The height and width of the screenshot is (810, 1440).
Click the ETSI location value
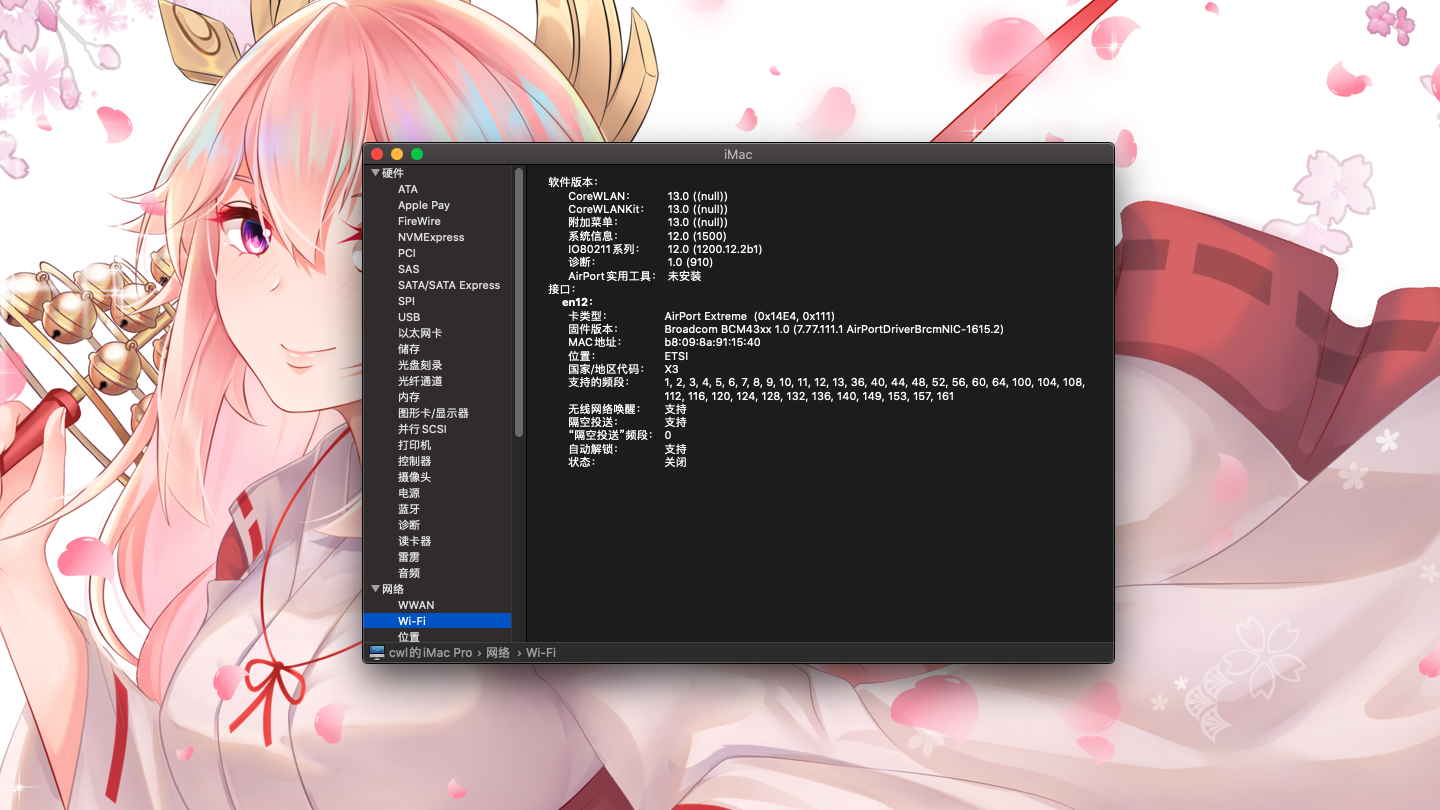(x=676, y=356)
